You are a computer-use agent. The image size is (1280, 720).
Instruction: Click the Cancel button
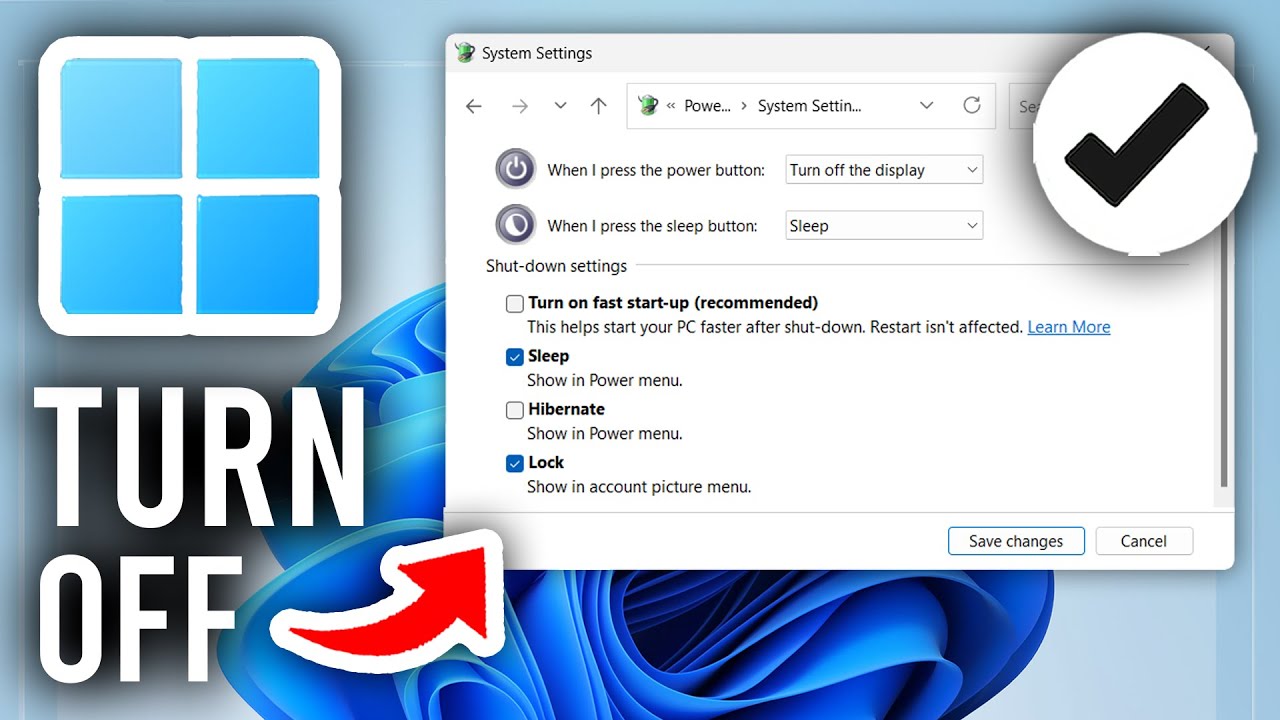click(x=1144, y=541)
